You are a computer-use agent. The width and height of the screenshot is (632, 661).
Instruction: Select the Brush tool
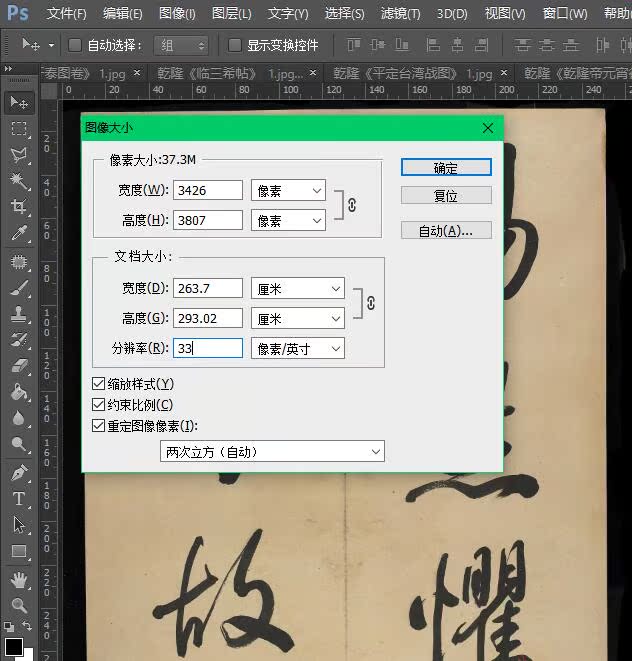(19, 288)
